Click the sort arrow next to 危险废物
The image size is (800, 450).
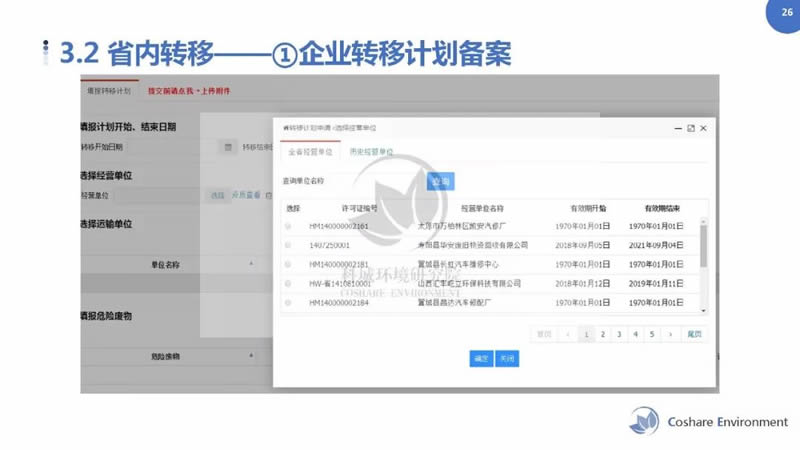251,355
